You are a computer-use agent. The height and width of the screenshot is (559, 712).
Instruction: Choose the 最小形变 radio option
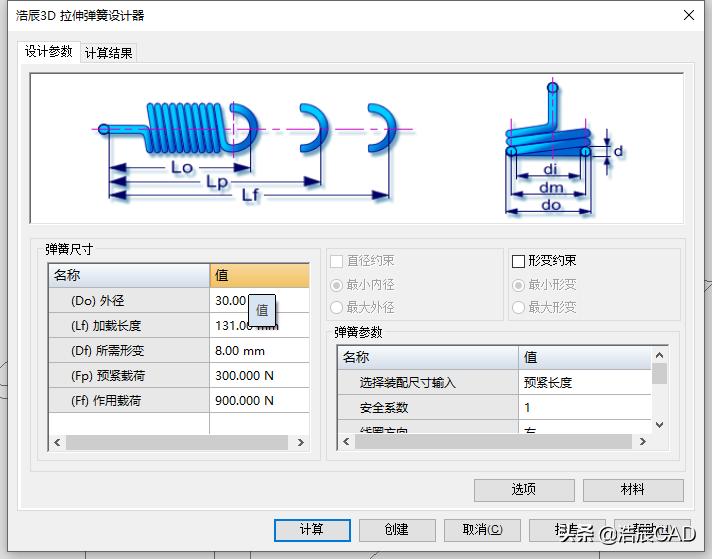(x=518, y=285)
